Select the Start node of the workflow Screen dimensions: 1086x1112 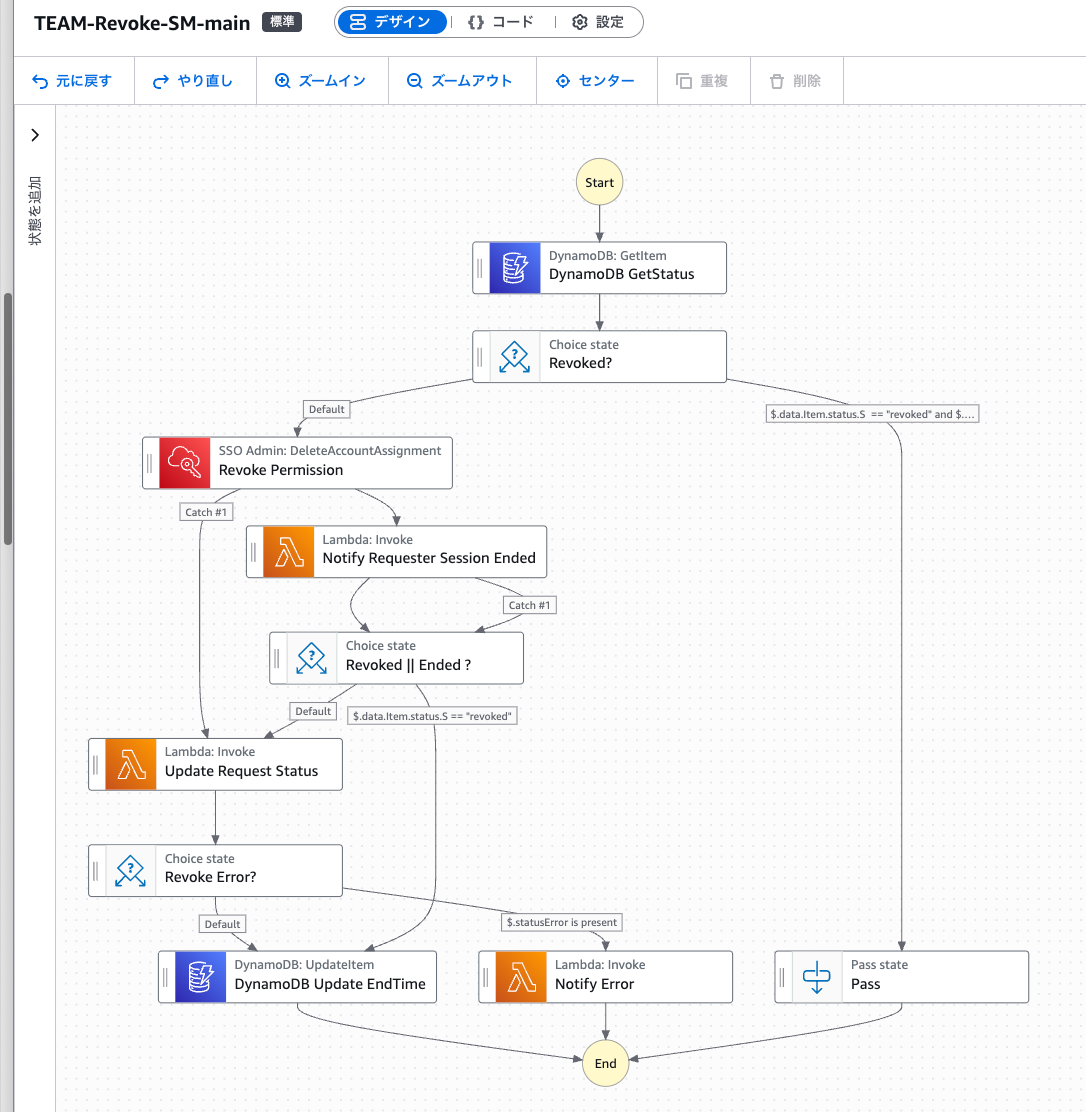pyautogui.click(x=599, y=183)
